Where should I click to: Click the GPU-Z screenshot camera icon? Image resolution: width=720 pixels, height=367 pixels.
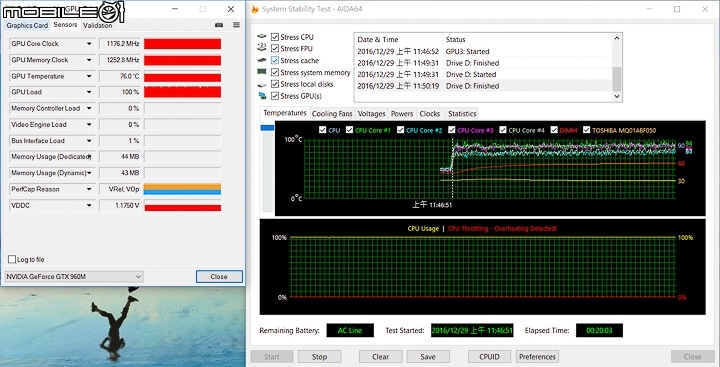click(219, 25)
